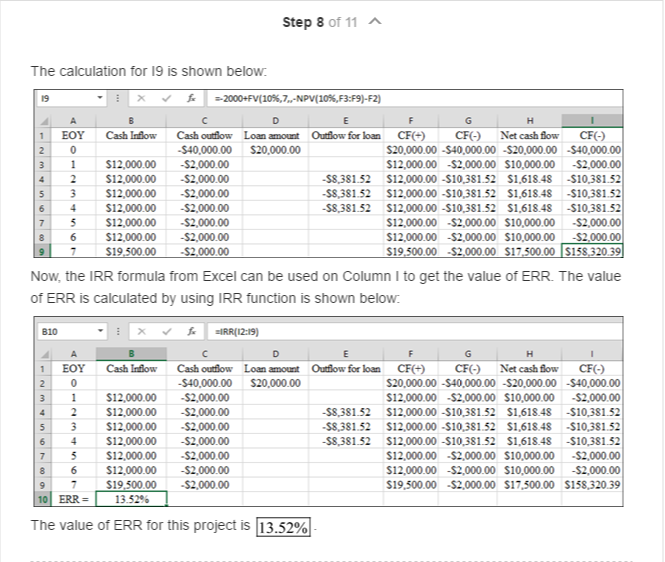665x562 pixels.
Task: Select column A header in upper spreadsheet
Action: click(73, 121)
